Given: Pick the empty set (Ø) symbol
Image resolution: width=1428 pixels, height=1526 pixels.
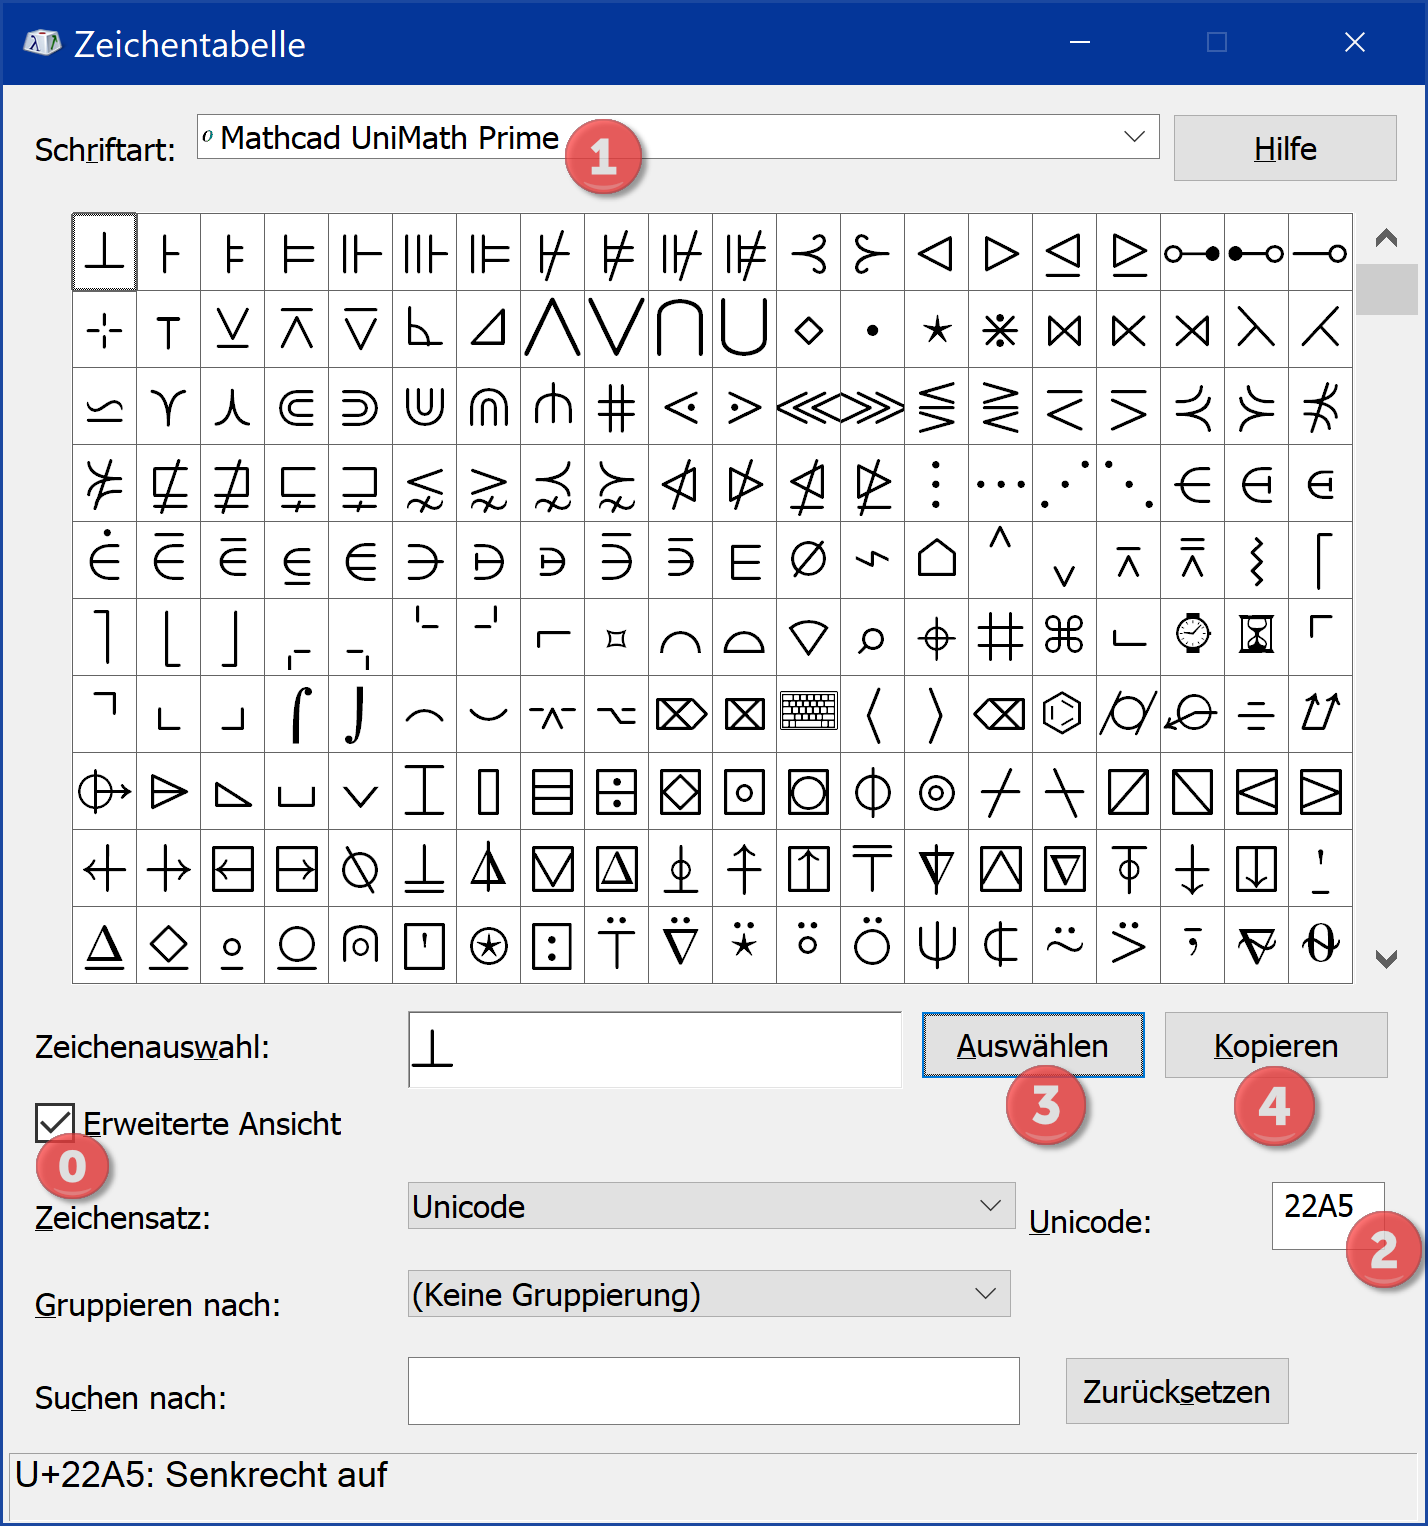Looking at the screenshot, I should pos(808,560).
